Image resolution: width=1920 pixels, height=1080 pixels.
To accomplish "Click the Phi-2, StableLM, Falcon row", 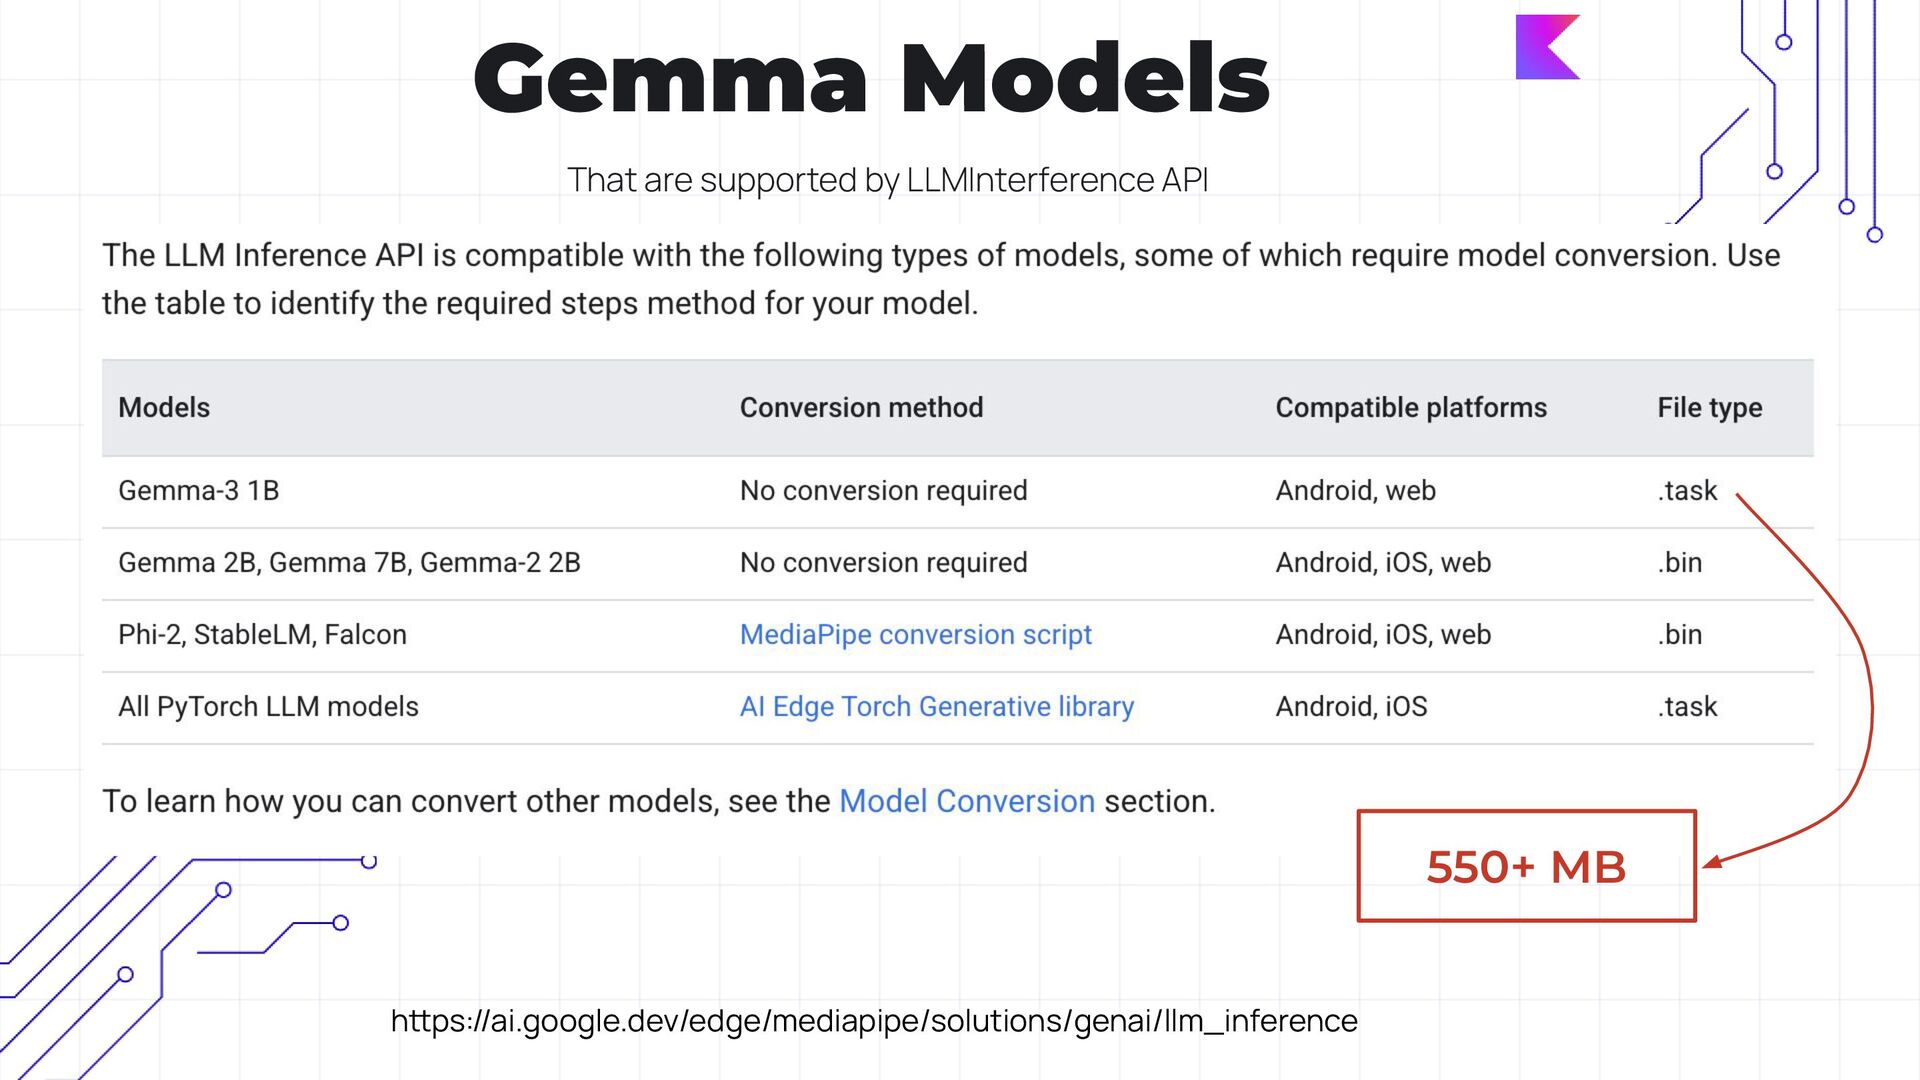I will pos(957,636).
